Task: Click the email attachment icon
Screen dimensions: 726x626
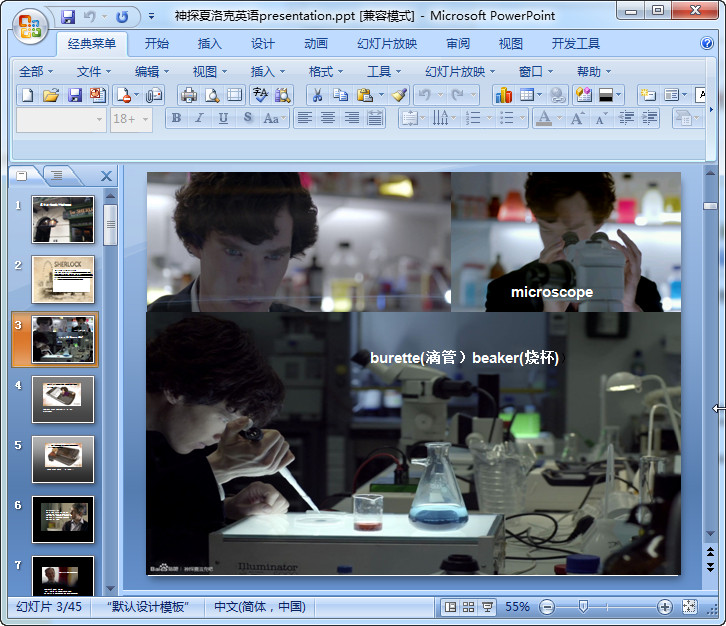Action: [154, 95]
